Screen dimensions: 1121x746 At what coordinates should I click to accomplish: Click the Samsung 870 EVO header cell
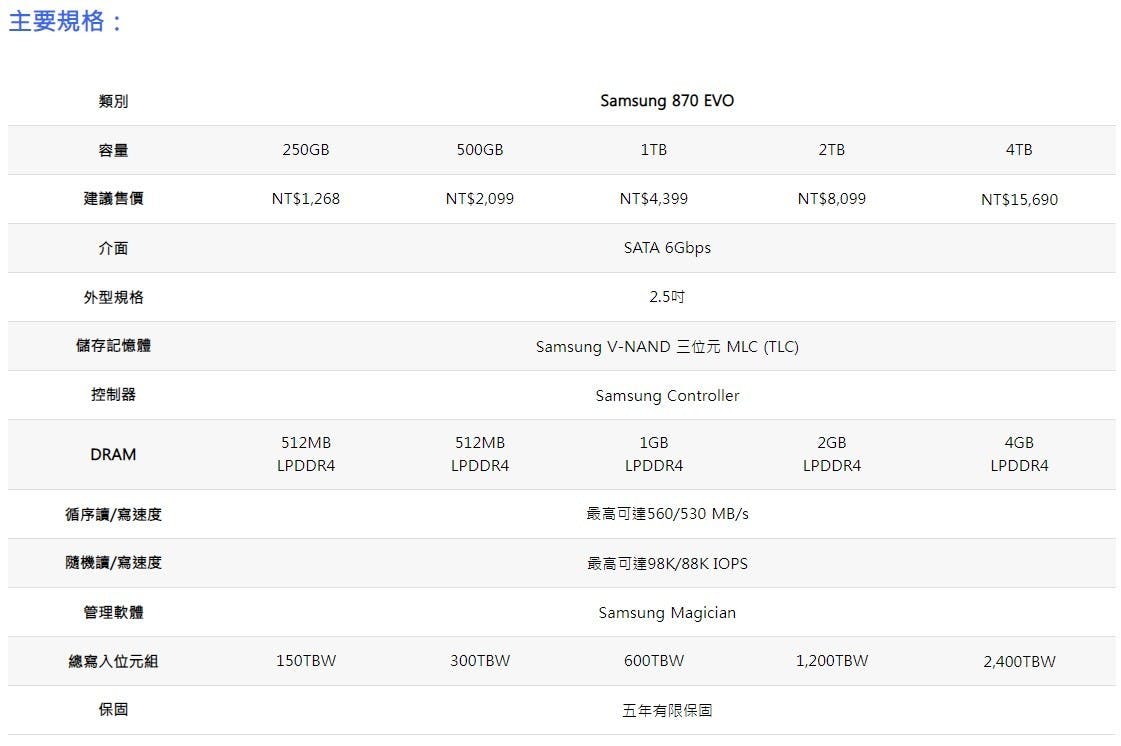tap(667, 101)
